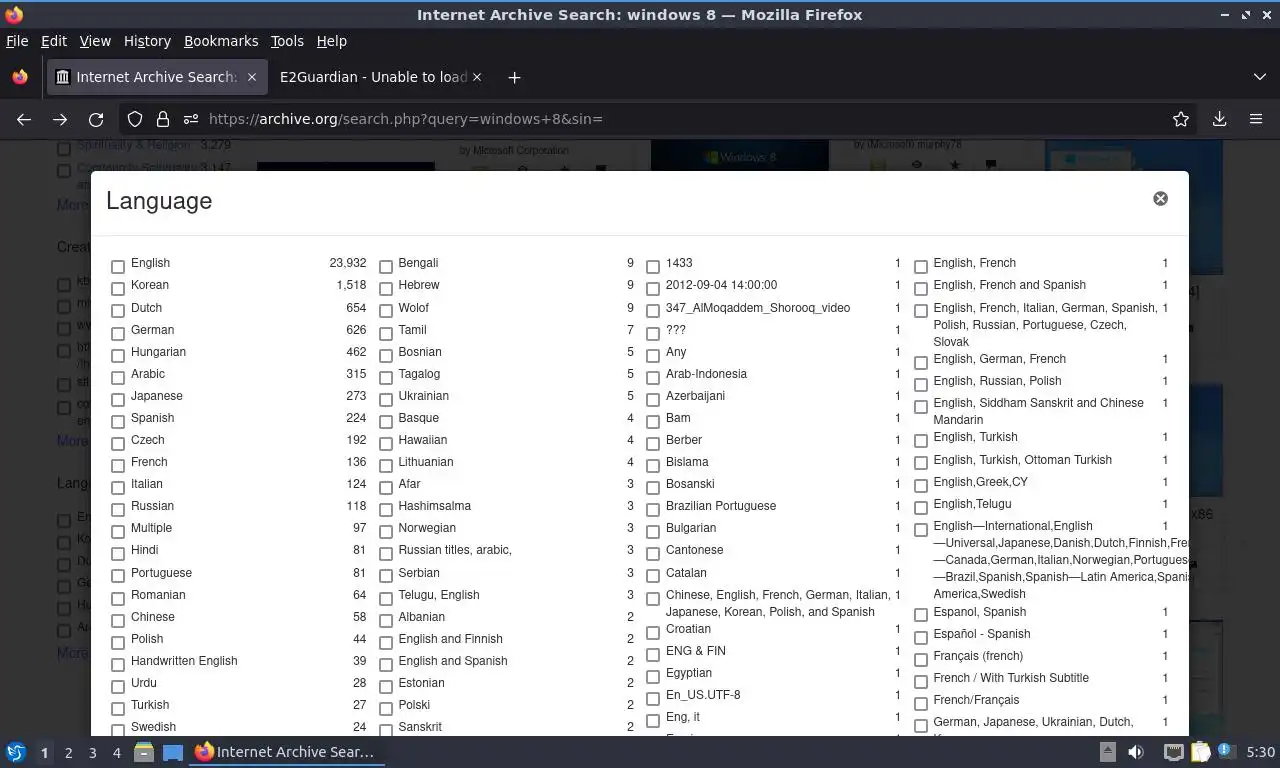1280x768 pixels.
Task: Check the Korean language checkbox
Action: coord(118,288)
